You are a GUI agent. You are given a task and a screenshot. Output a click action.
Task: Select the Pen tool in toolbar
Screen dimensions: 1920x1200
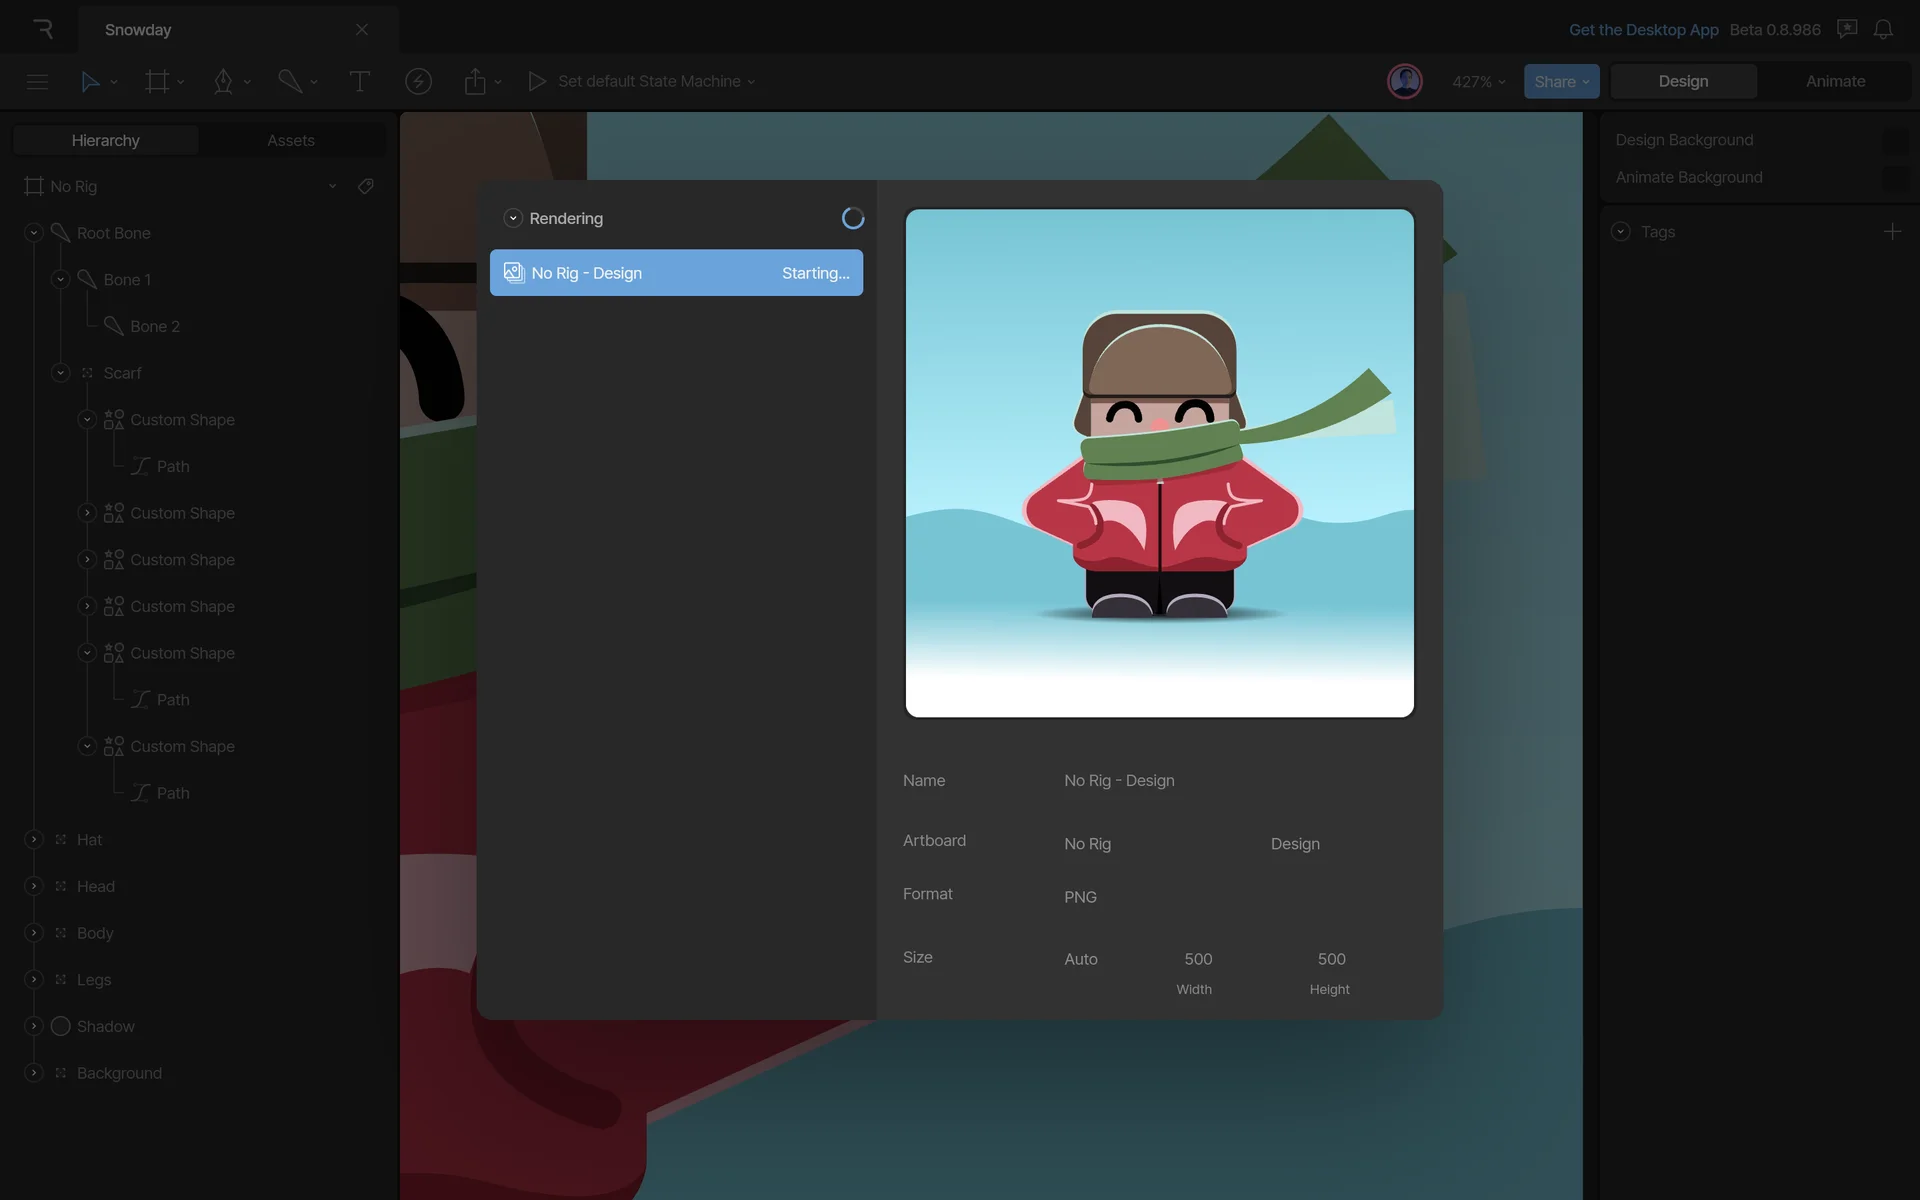(x=223, y=82)
